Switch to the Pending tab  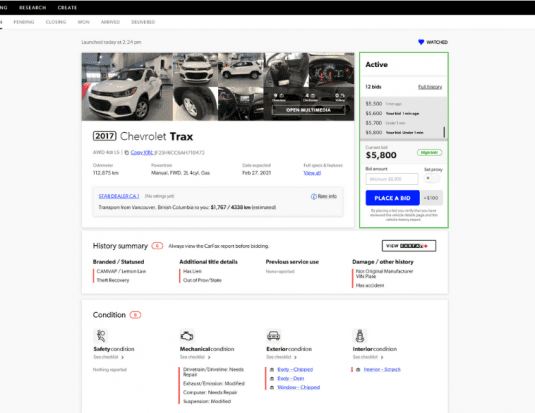24,22
